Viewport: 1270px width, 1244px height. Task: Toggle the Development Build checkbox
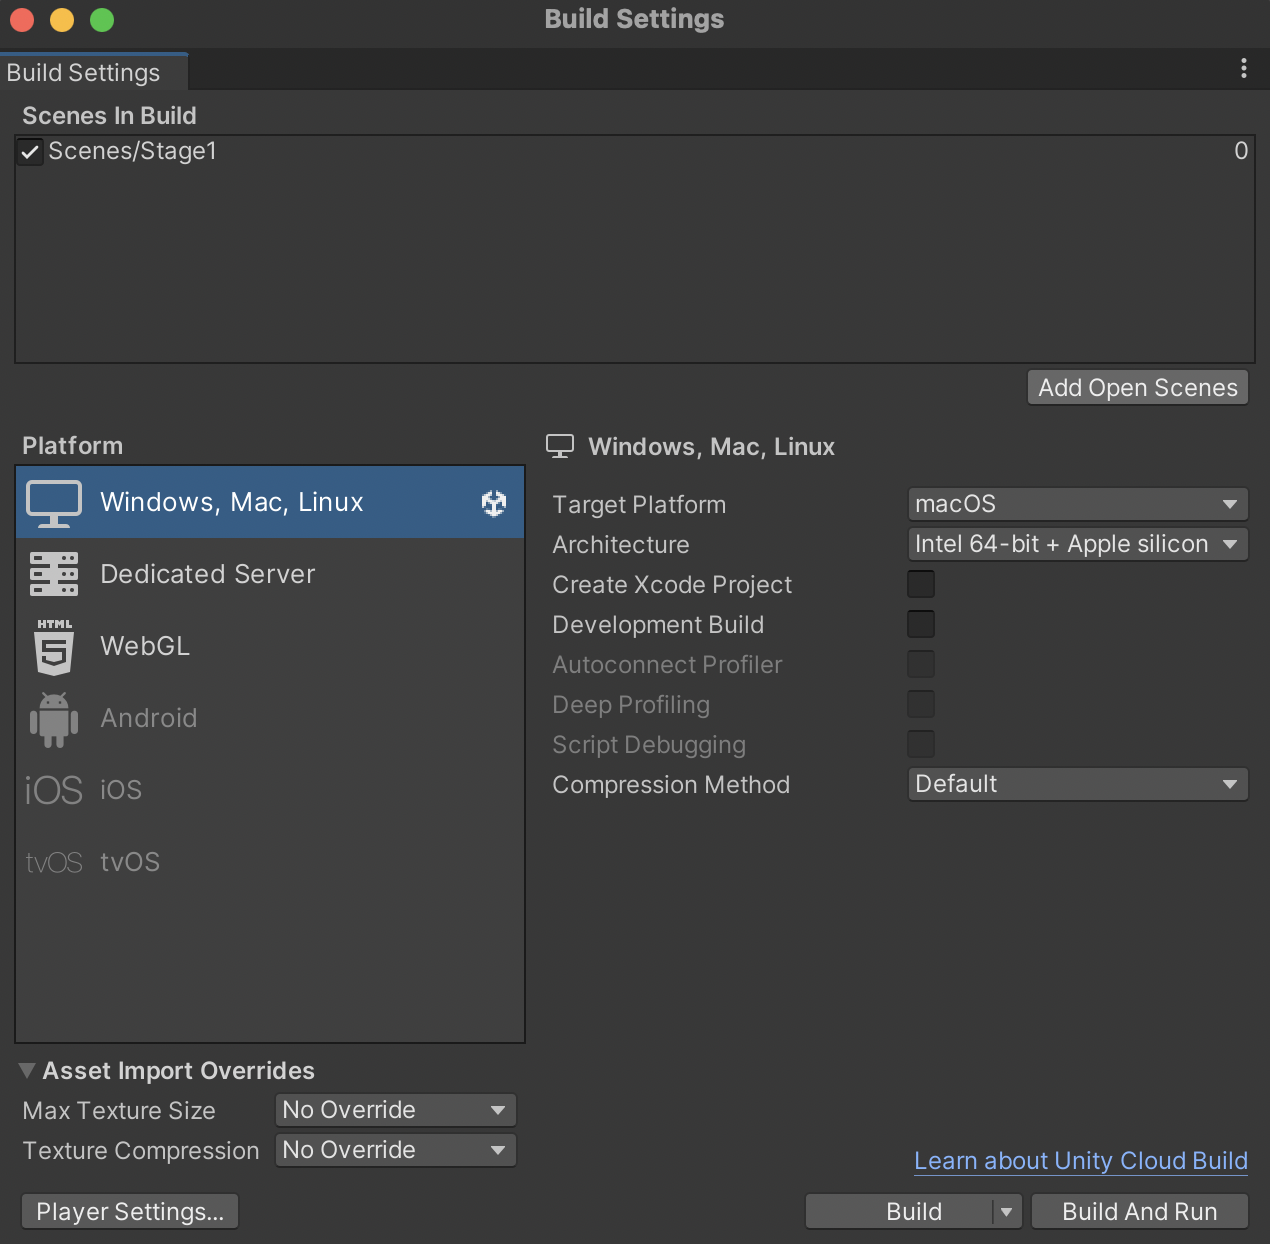coord(921,624)
